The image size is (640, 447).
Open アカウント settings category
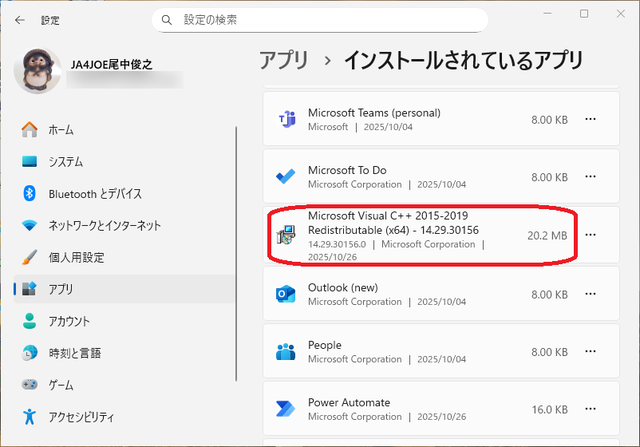(x=124, y=321)
